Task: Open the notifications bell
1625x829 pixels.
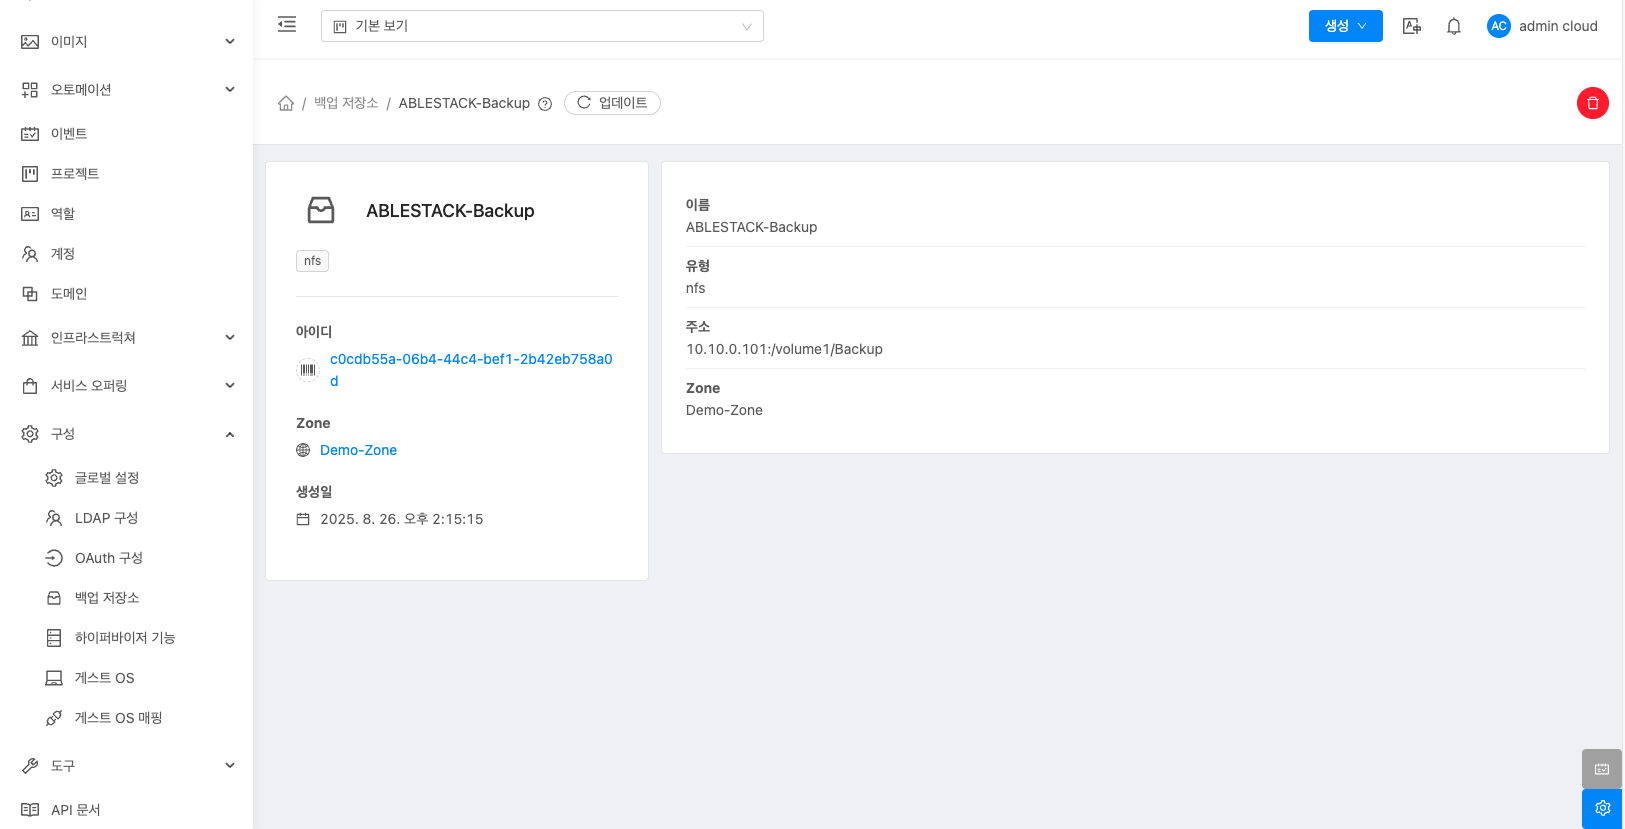Action: [x=1453, y=27]
